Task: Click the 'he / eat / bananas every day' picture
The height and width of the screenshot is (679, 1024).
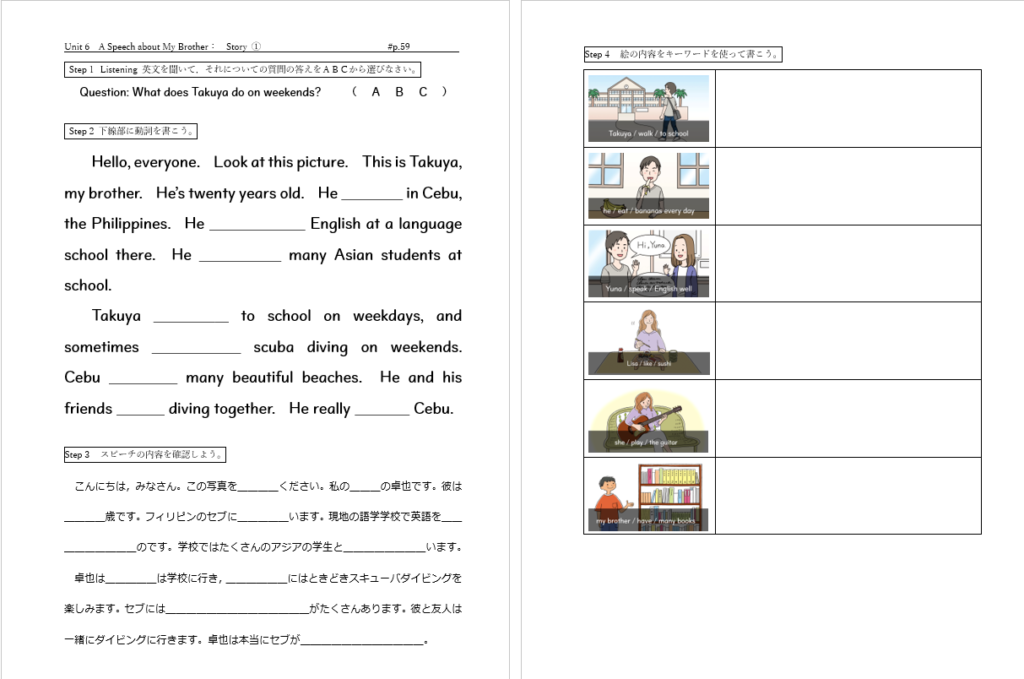Action: [x=648, y=186]
